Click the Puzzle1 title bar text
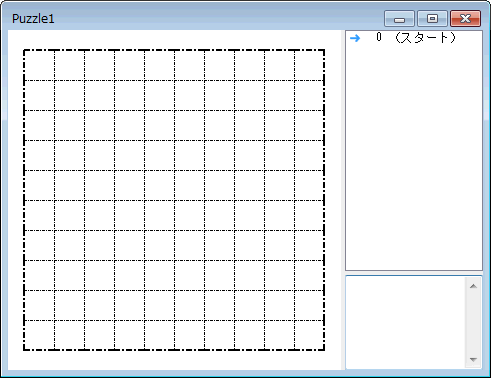 pyautogui.click(x=33, y=19)
